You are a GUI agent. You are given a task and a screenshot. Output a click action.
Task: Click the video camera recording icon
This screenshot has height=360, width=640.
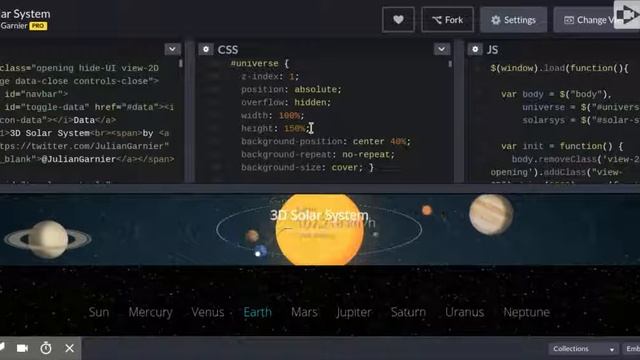click(22, 348)
